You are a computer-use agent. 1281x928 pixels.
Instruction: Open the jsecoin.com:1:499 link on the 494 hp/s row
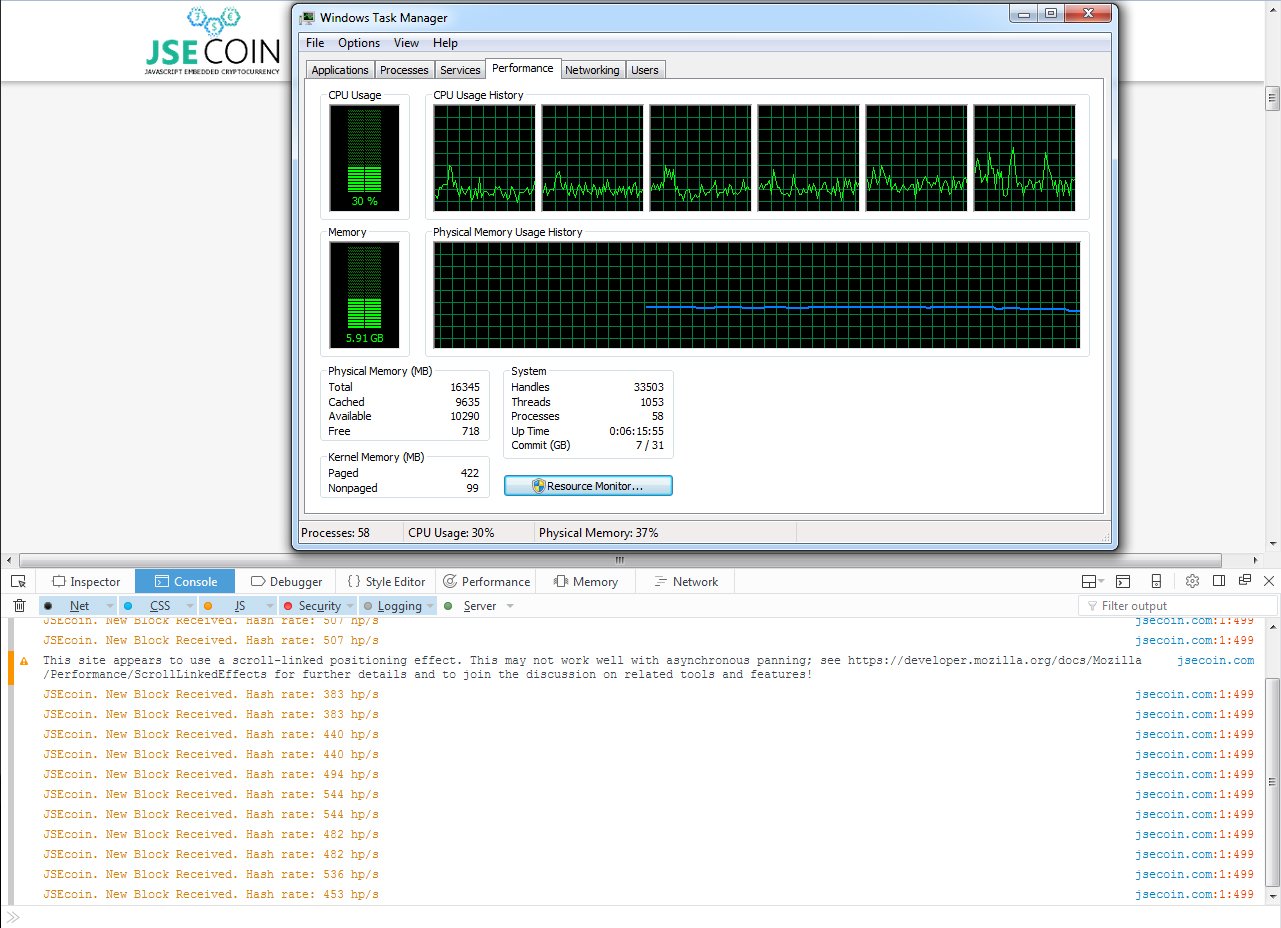pyautogui.click(x=1194, y=774)
